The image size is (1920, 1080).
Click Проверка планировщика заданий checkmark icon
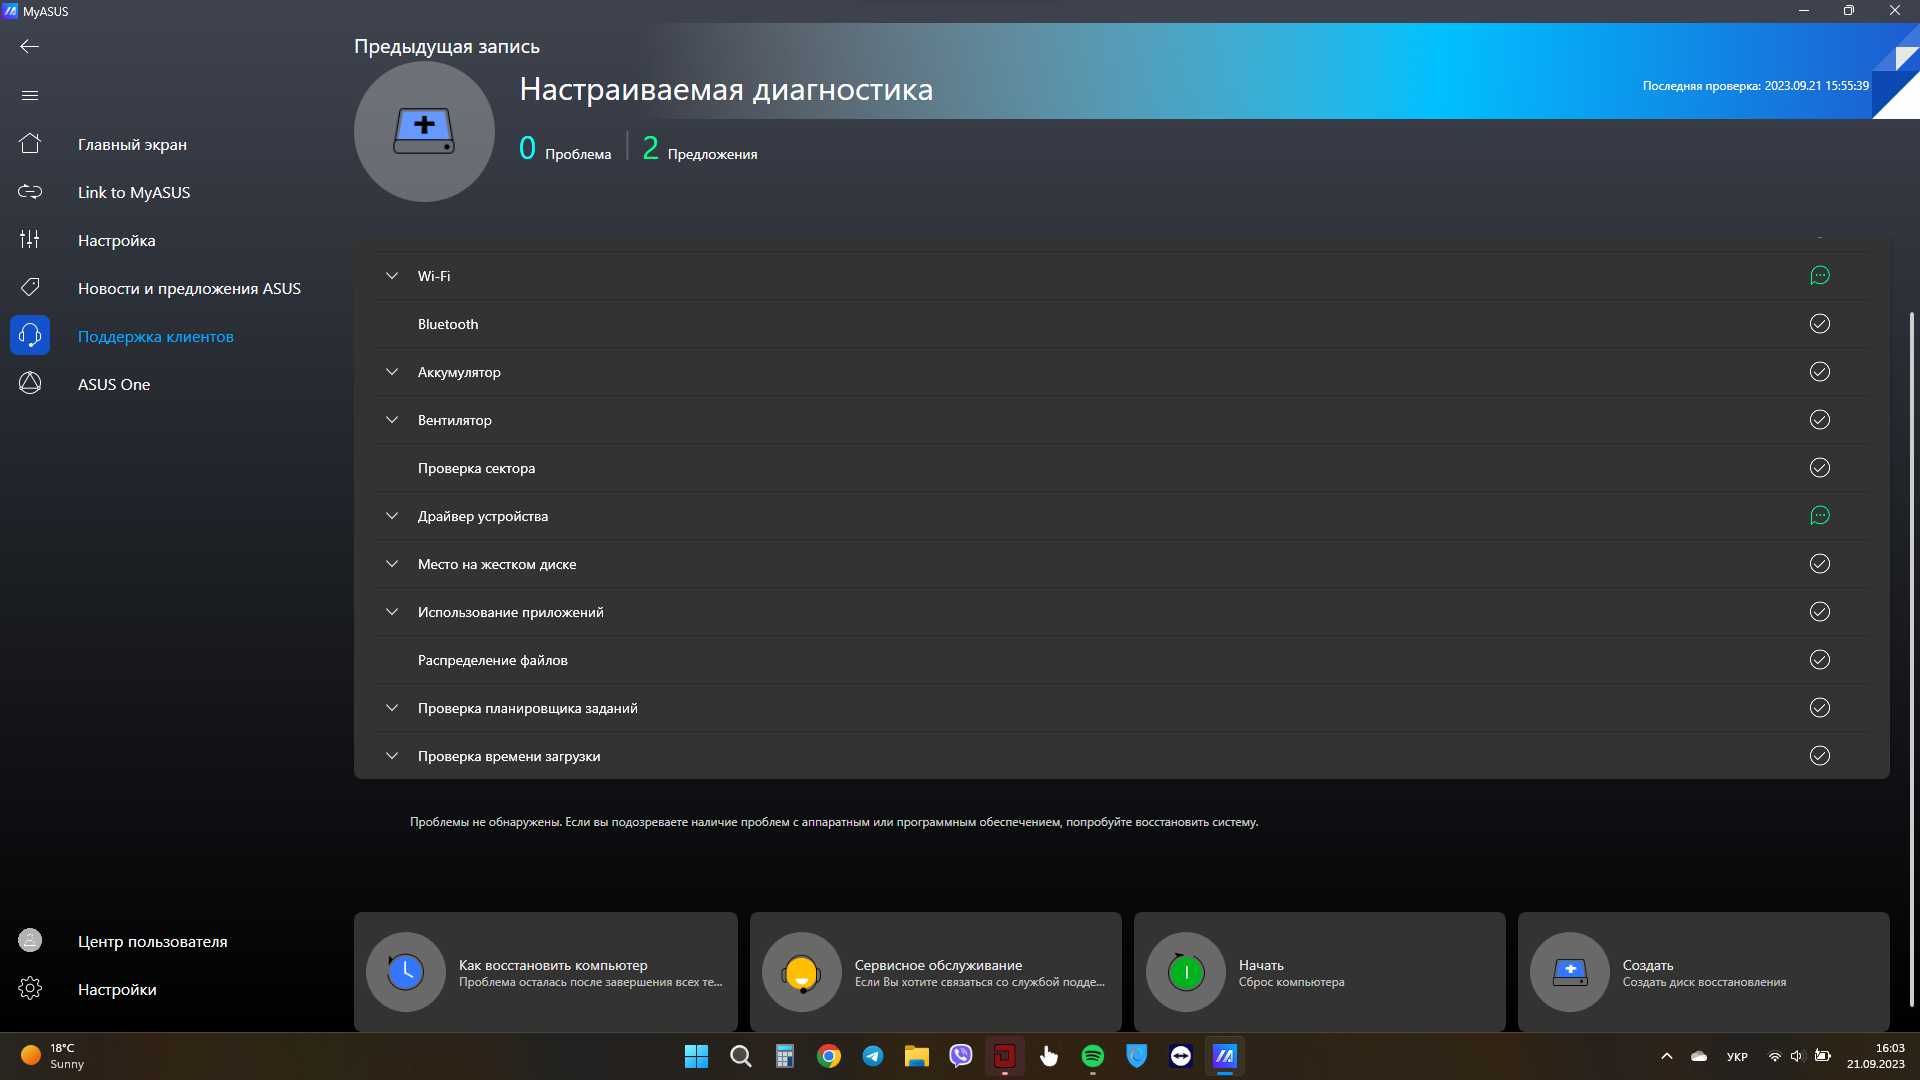click(1820, 708)
